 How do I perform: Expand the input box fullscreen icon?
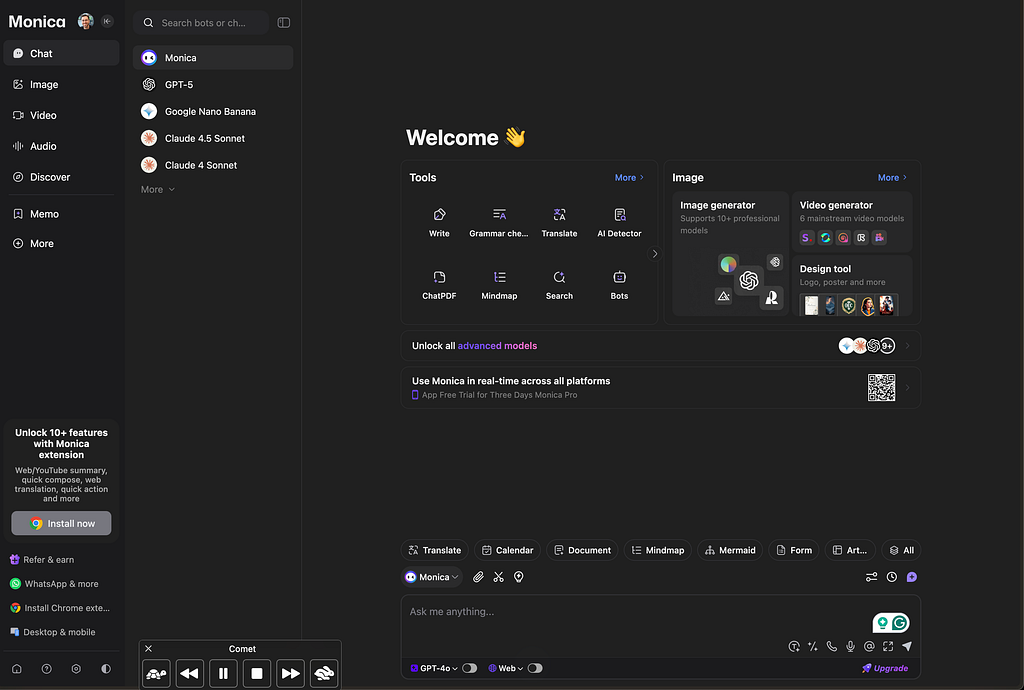(x=888, y=646)
